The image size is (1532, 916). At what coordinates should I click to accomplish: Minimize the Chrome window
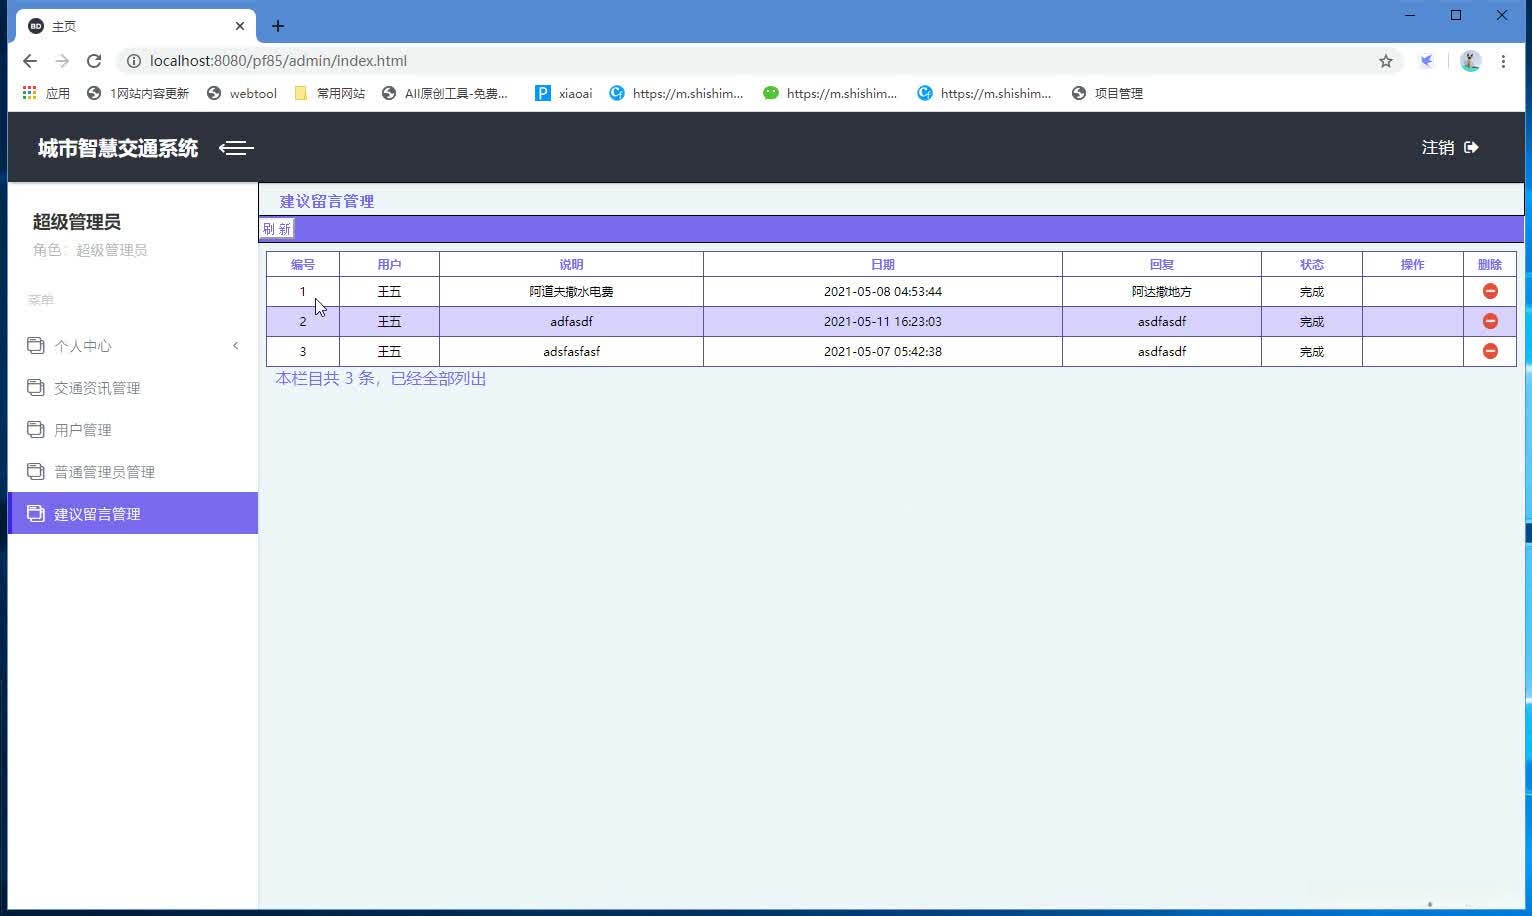point(1410,15)
